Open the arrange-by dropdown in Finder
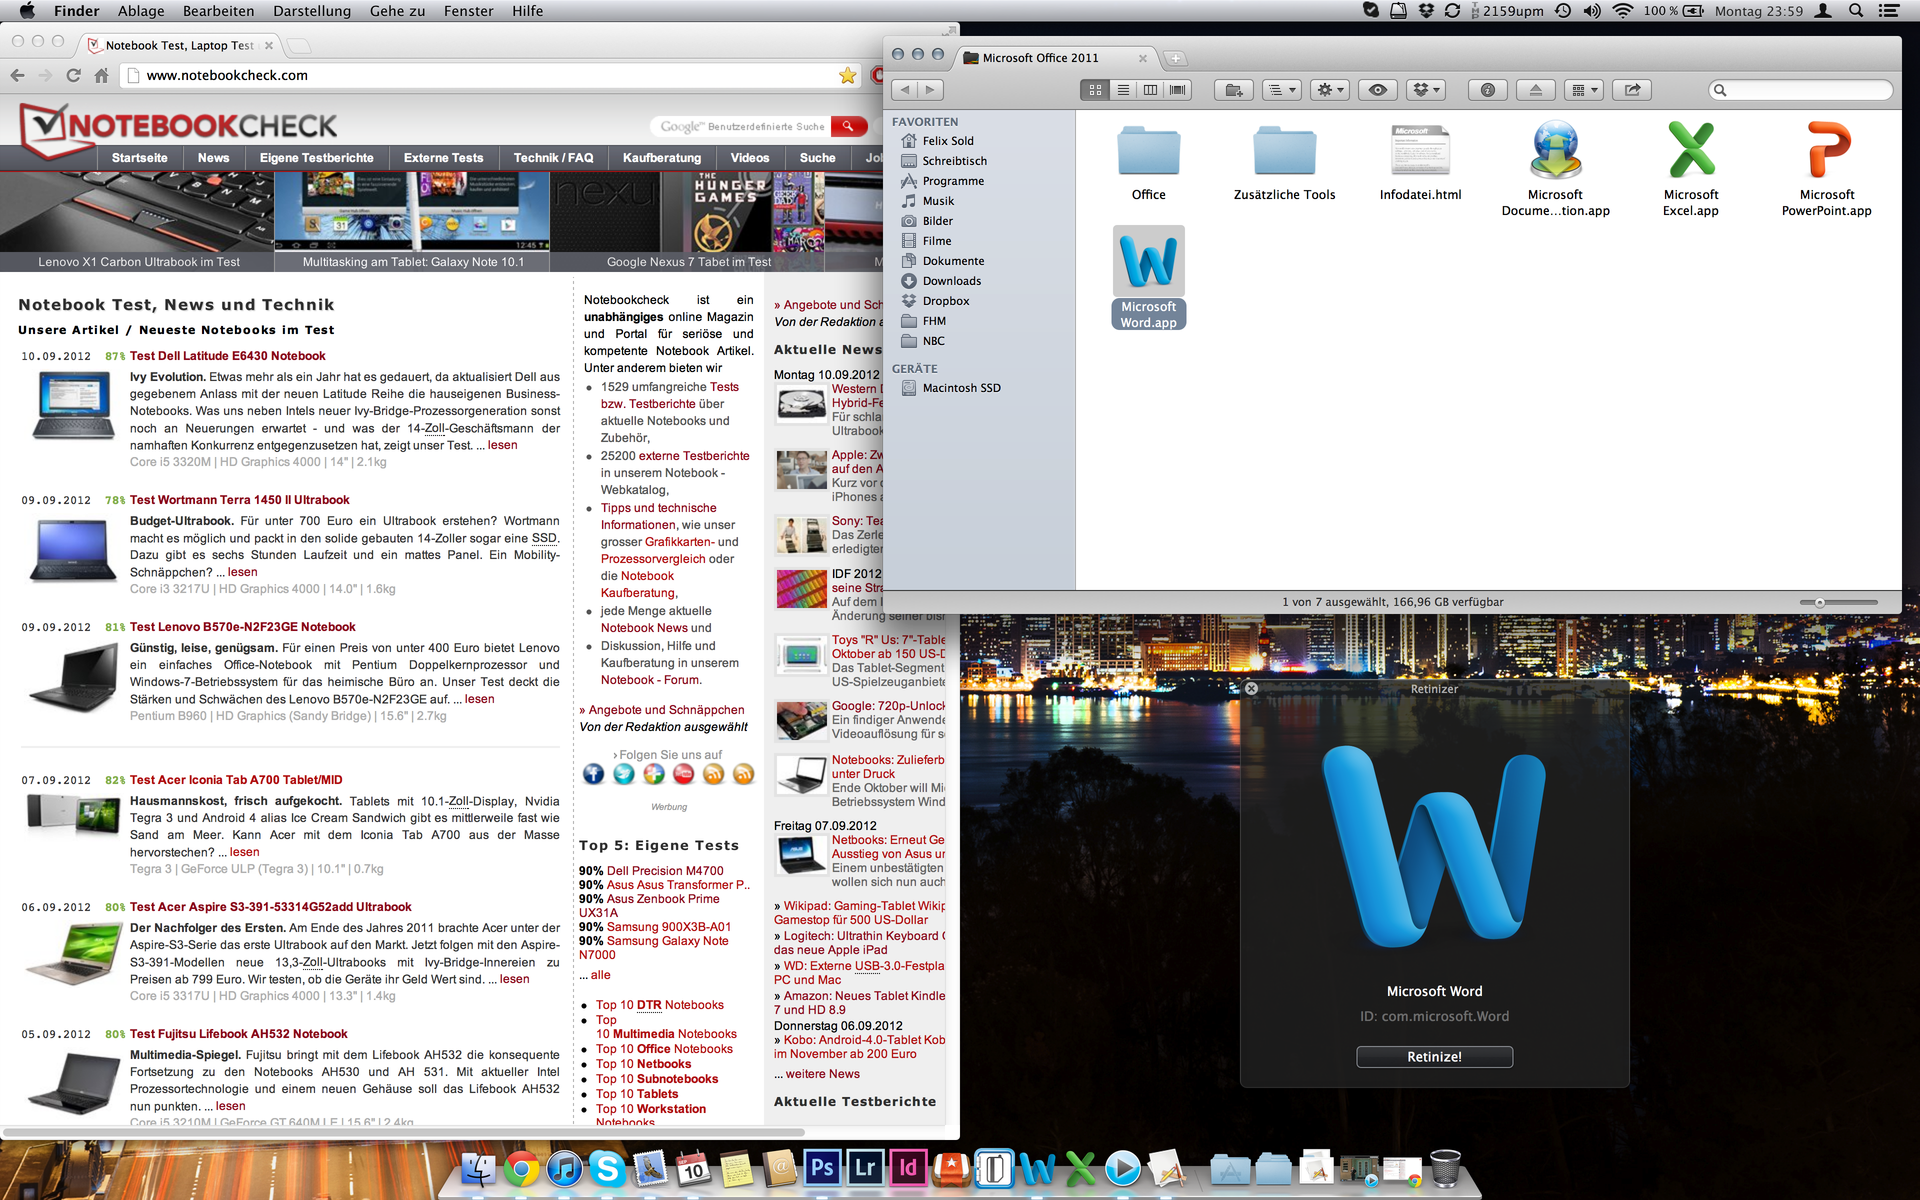 [x=1281, y=90]
